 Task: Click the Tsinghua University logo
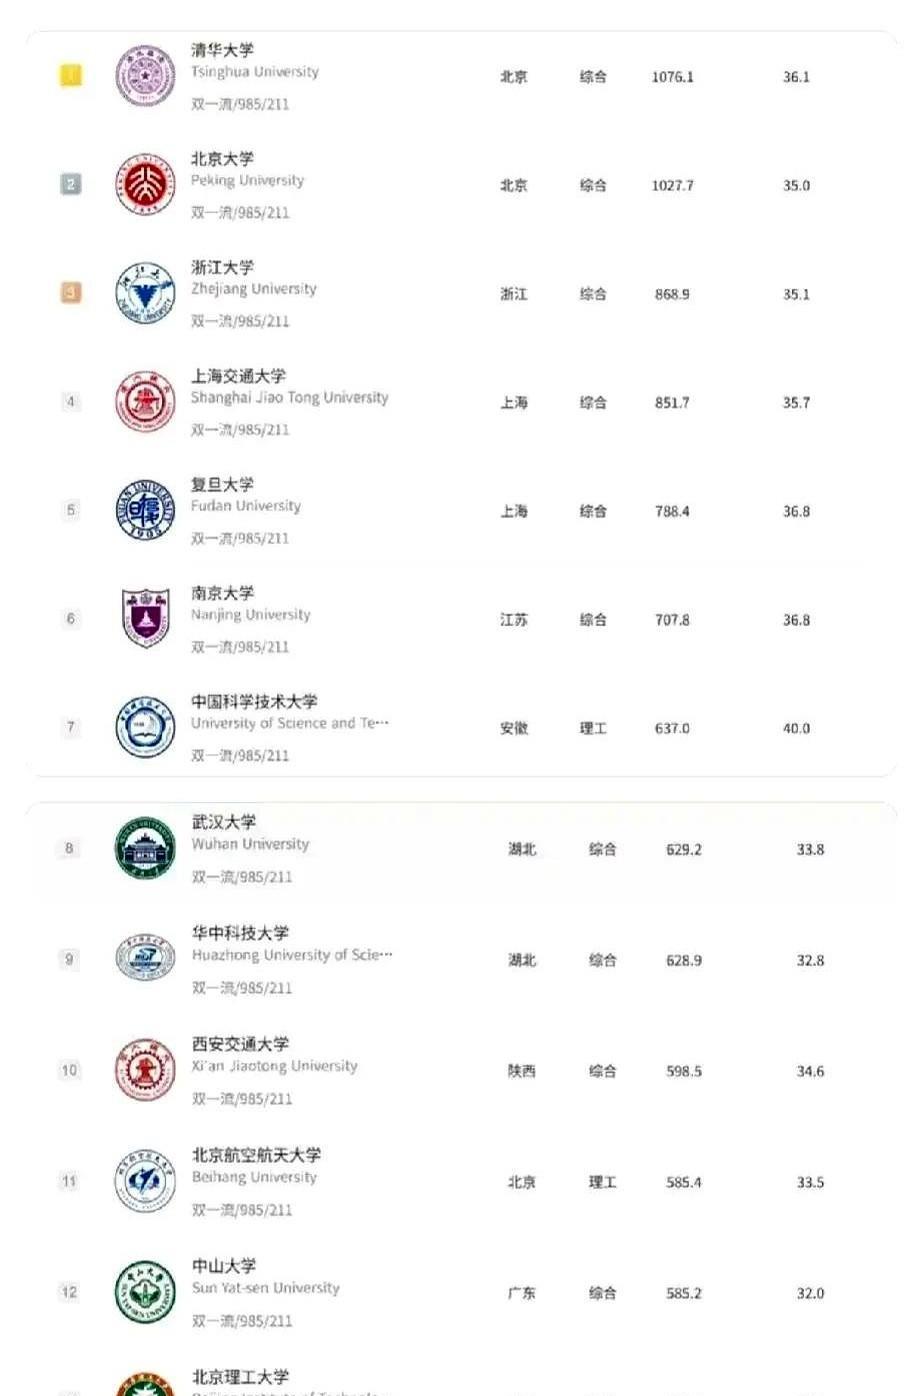click(x=145, y=75)
